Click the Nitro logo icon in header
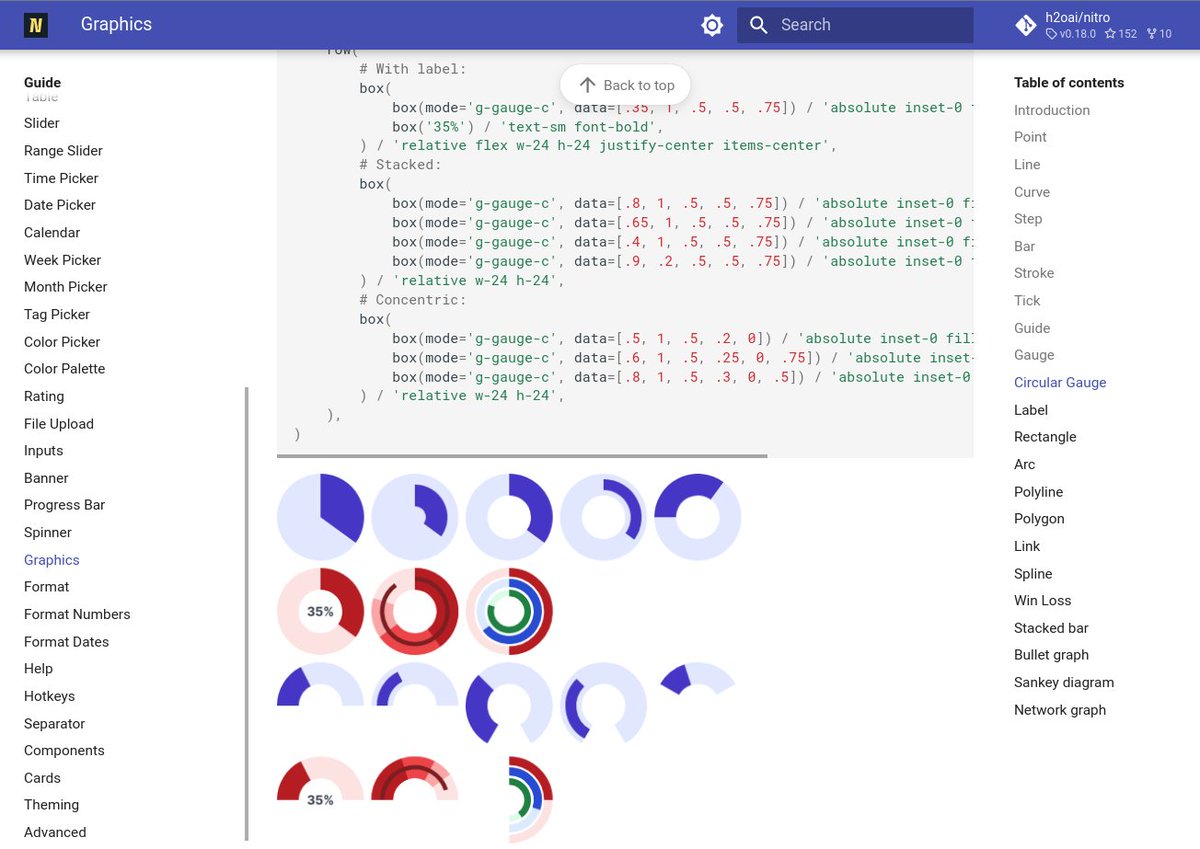The height and width of the screenshot is (849, 1200). (37, 25)
